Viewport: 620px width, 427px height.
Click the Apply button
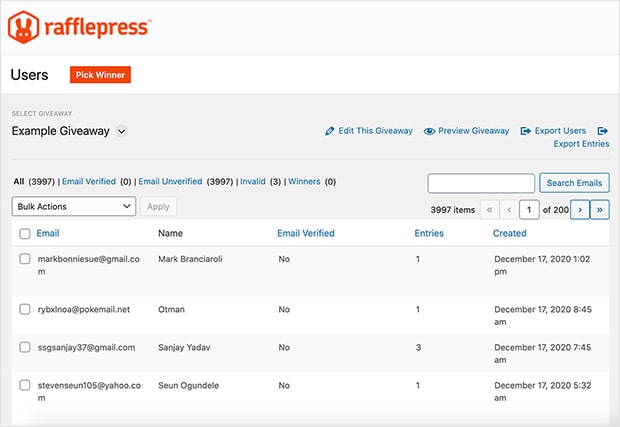click(x=158, y=206)
